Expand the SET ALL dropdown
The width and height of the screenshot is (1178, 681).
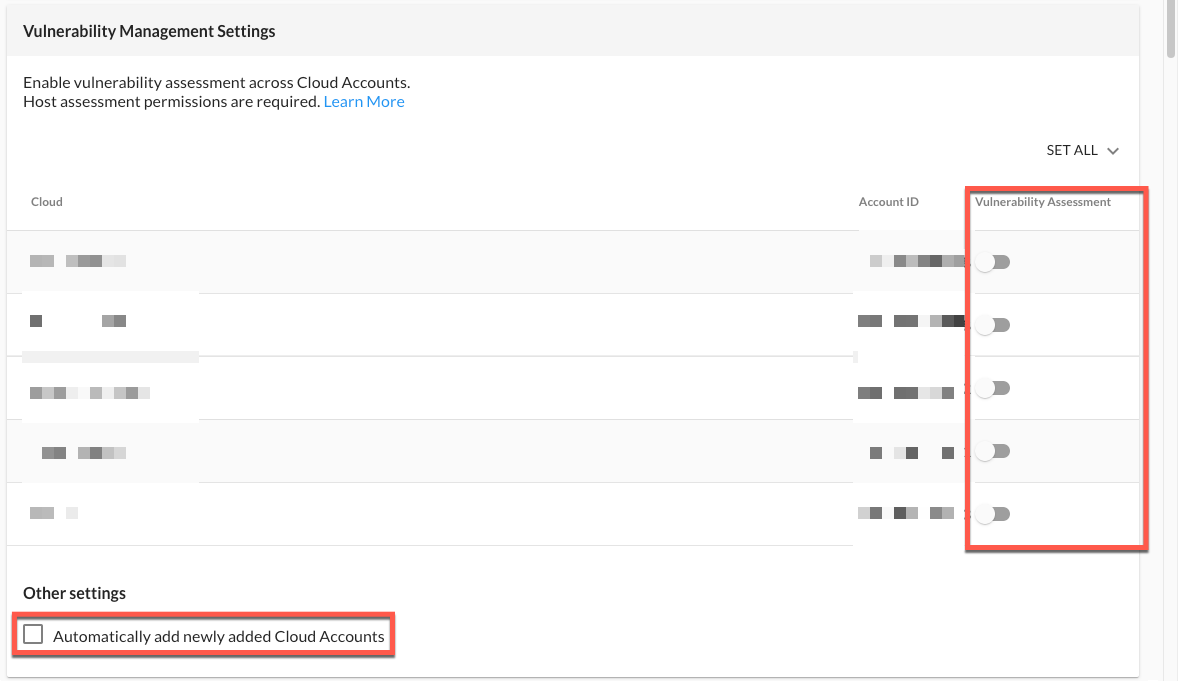1083,150
